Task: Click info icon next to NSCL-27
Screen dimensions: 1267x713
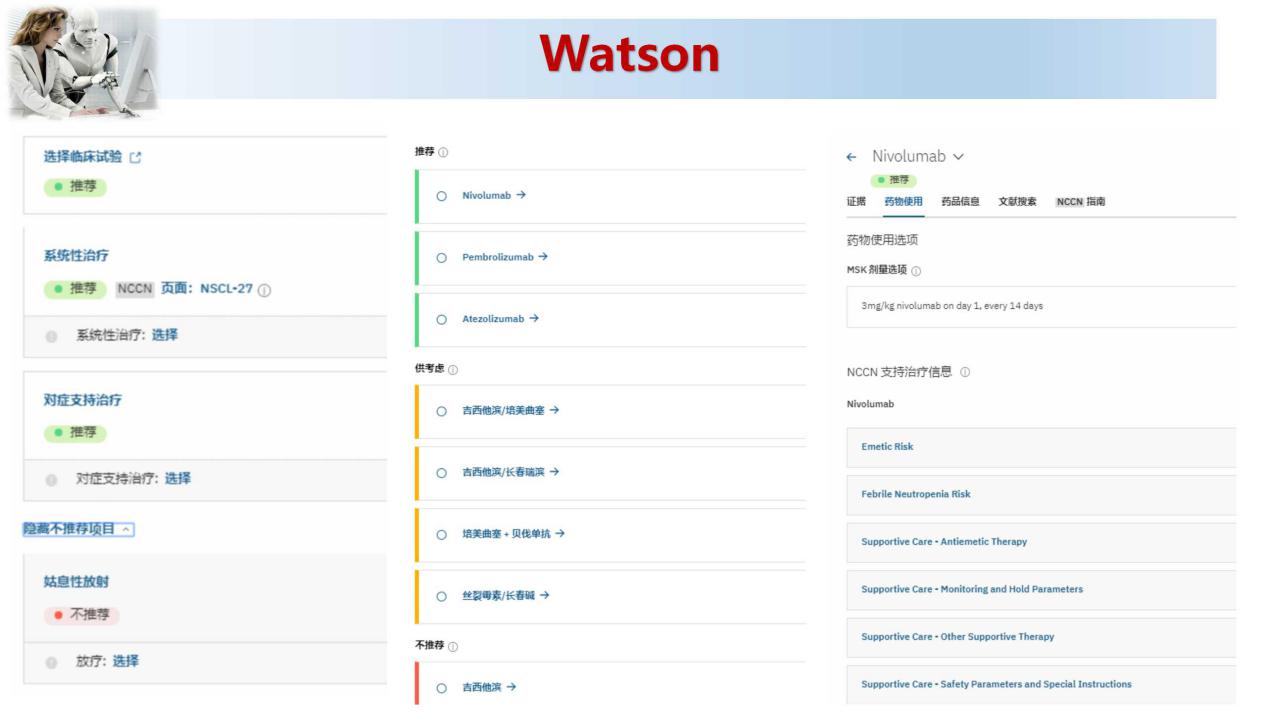Action: tap(265, 290)
